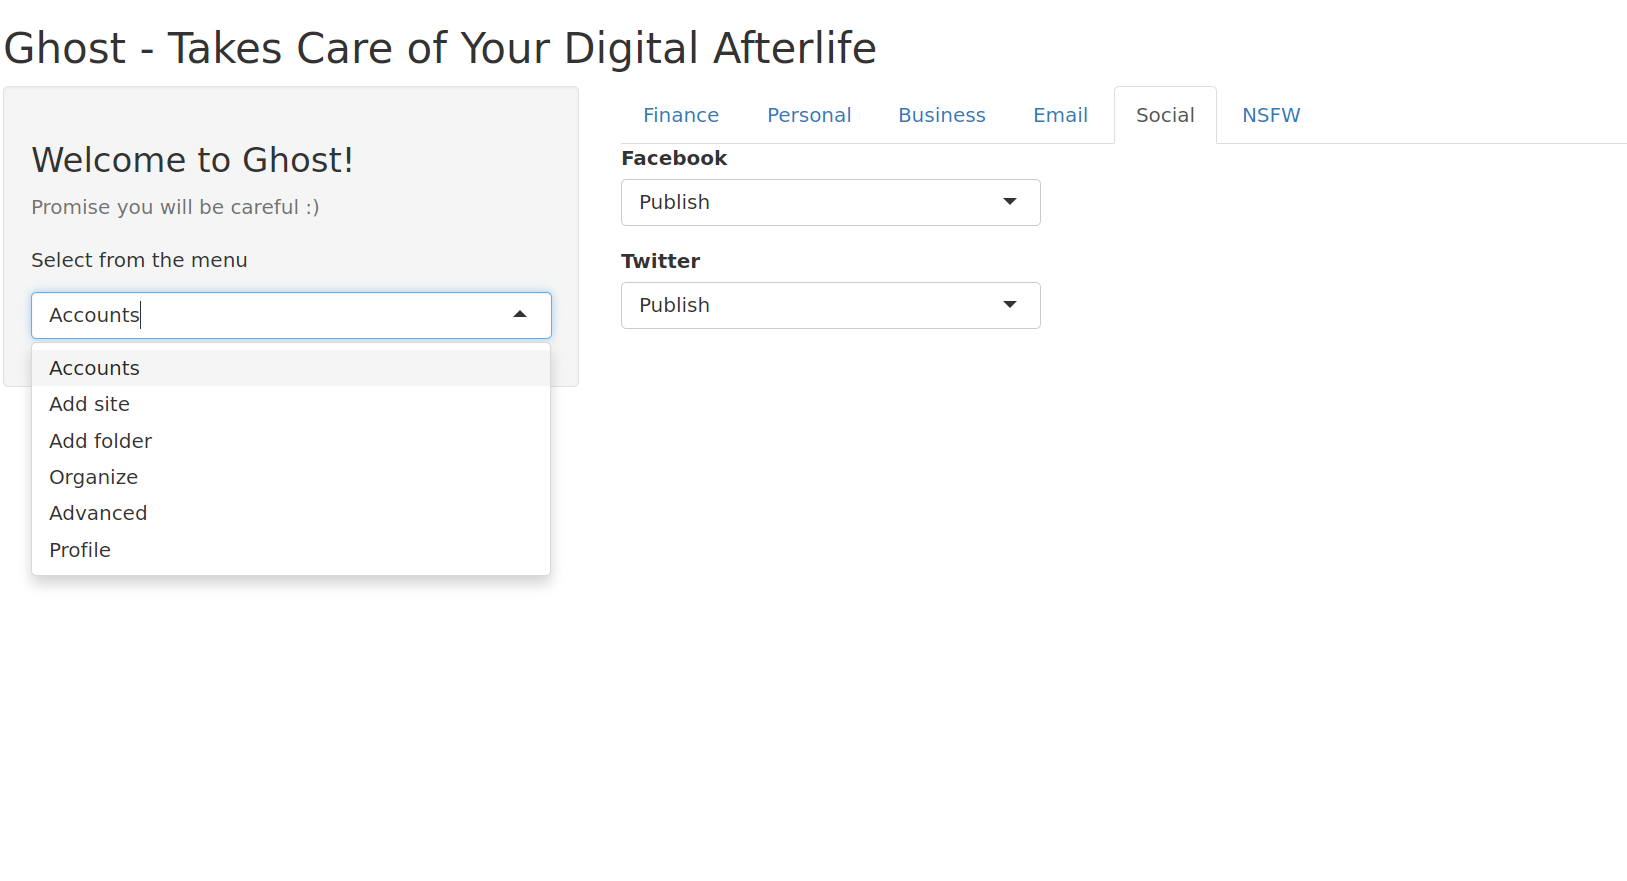This screenshot has width=1627, height=881.
Task: Switch to the Finance tab
Action: coord(680,115)
